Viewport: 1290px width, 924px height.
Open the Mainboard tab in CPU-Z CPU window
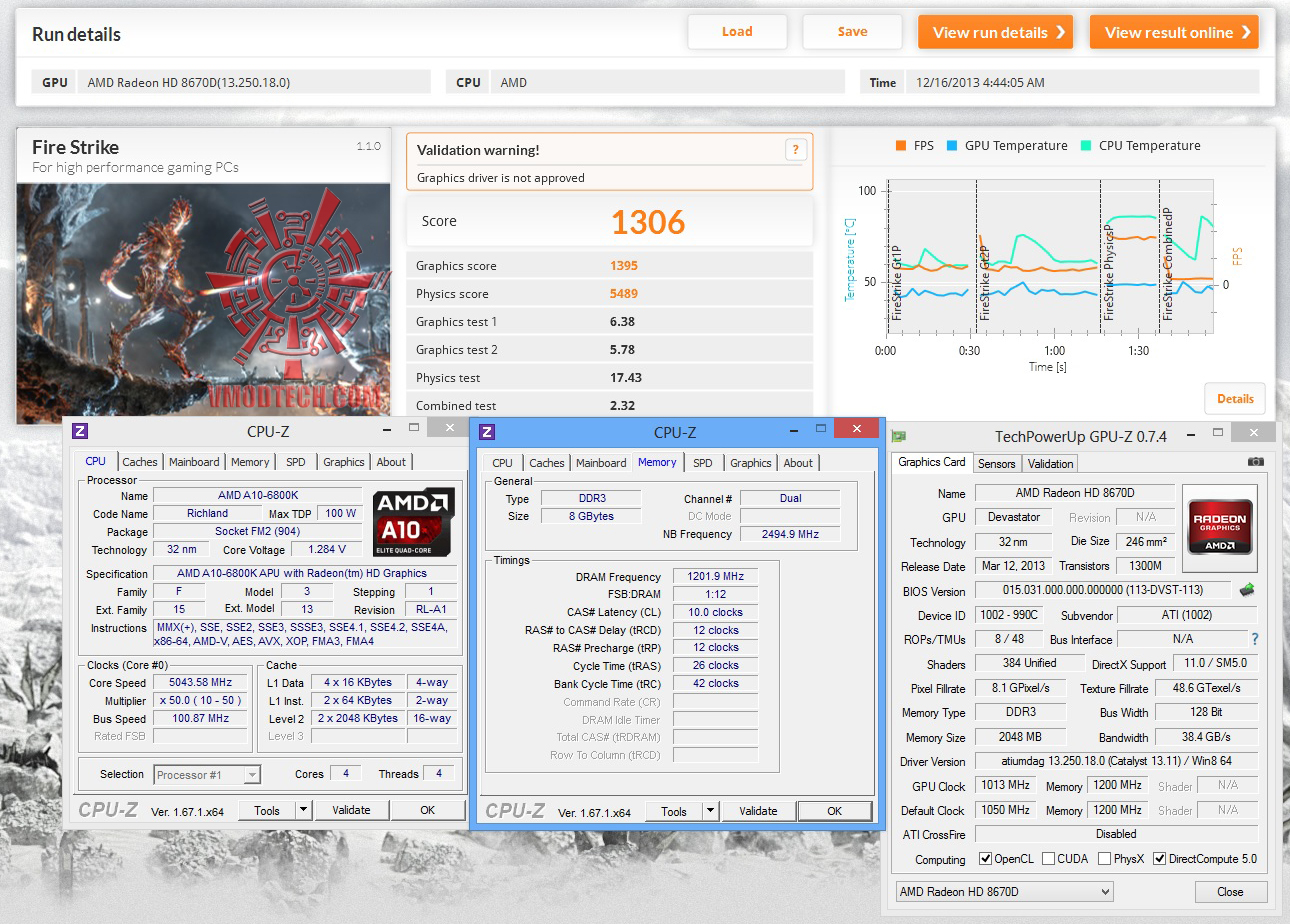(194, 462)
